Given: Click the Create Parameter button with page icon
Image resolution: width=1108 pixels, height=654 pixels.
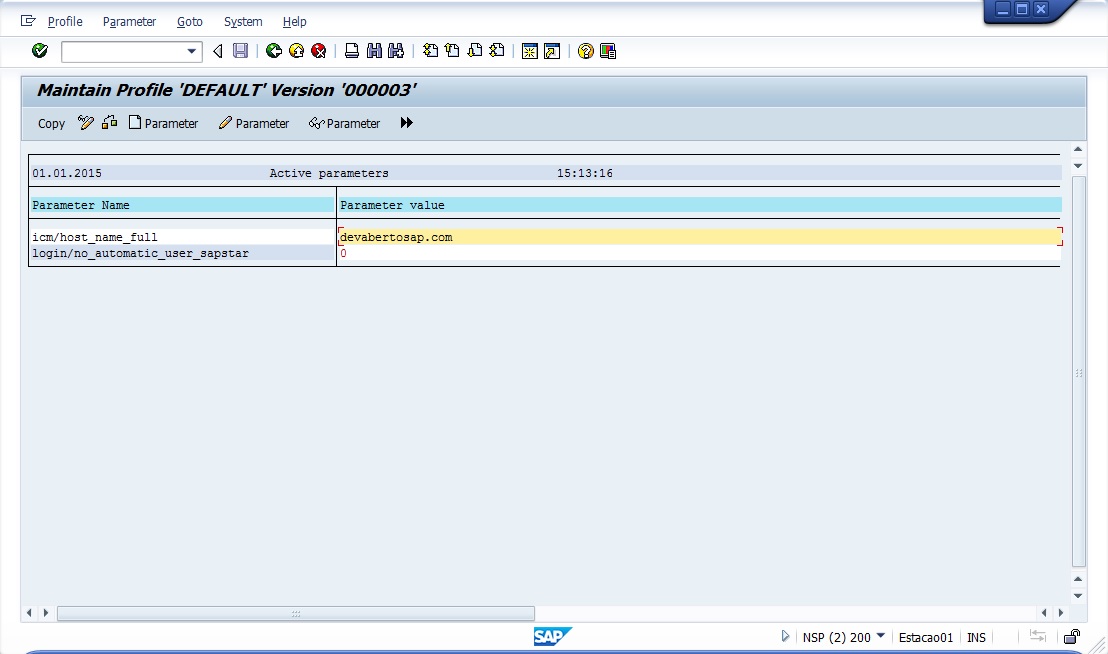Looking at the screenshot, I should 163,124.
